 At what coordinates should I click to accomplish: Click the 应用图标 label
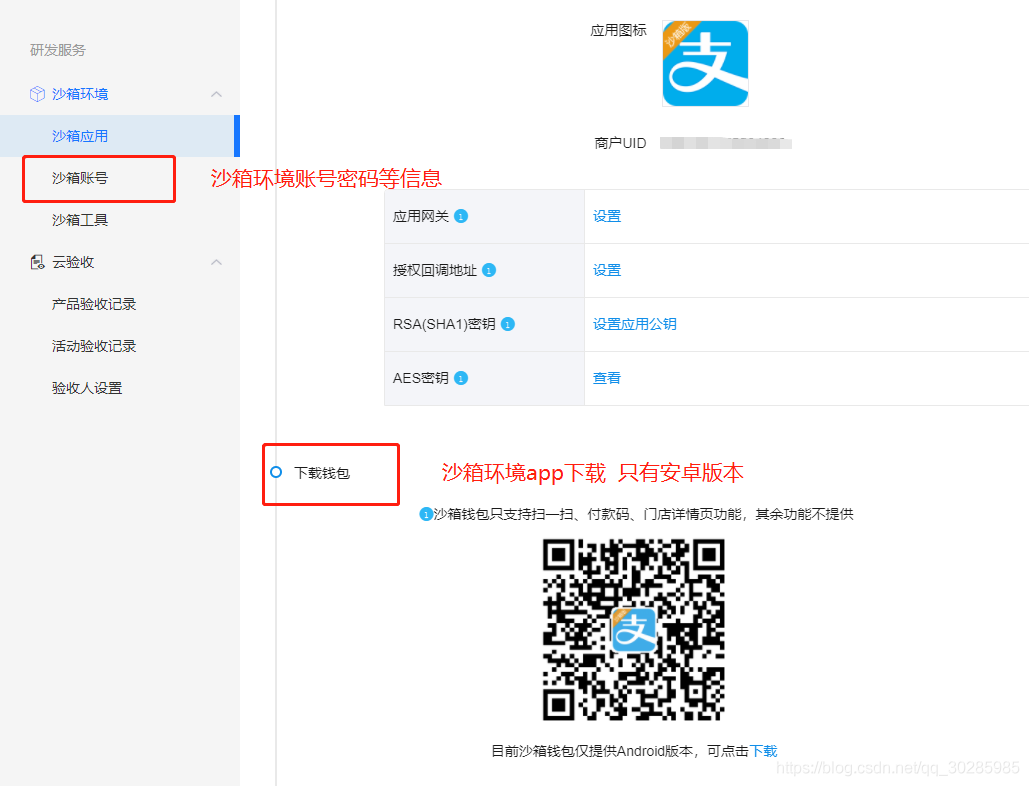click(x=618, y=30)
